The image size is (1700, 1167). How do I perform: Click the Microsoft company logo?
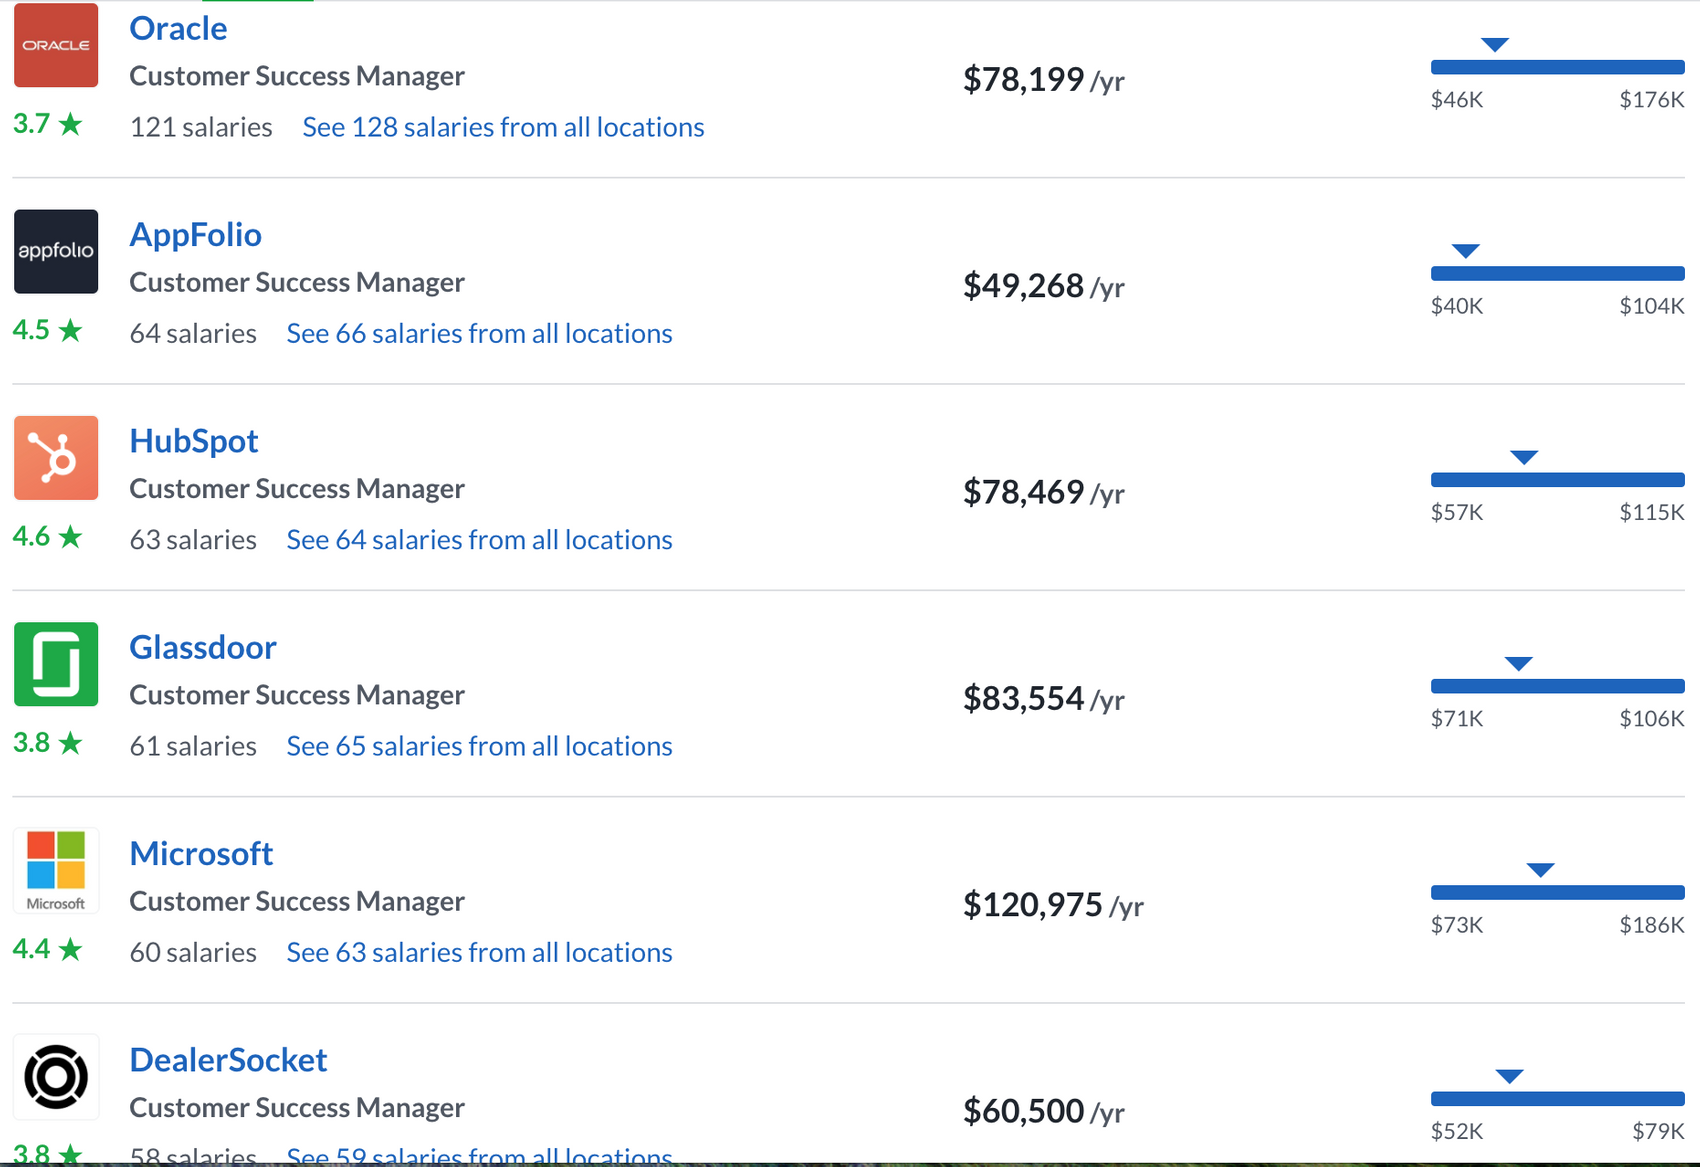click(x=56, y=870)
